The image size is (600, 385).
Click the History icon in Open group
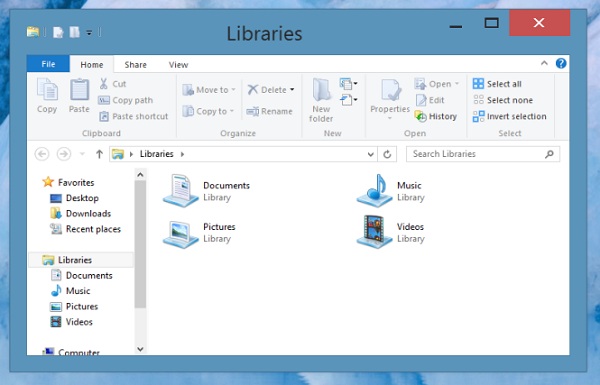[x=421, y=116]
